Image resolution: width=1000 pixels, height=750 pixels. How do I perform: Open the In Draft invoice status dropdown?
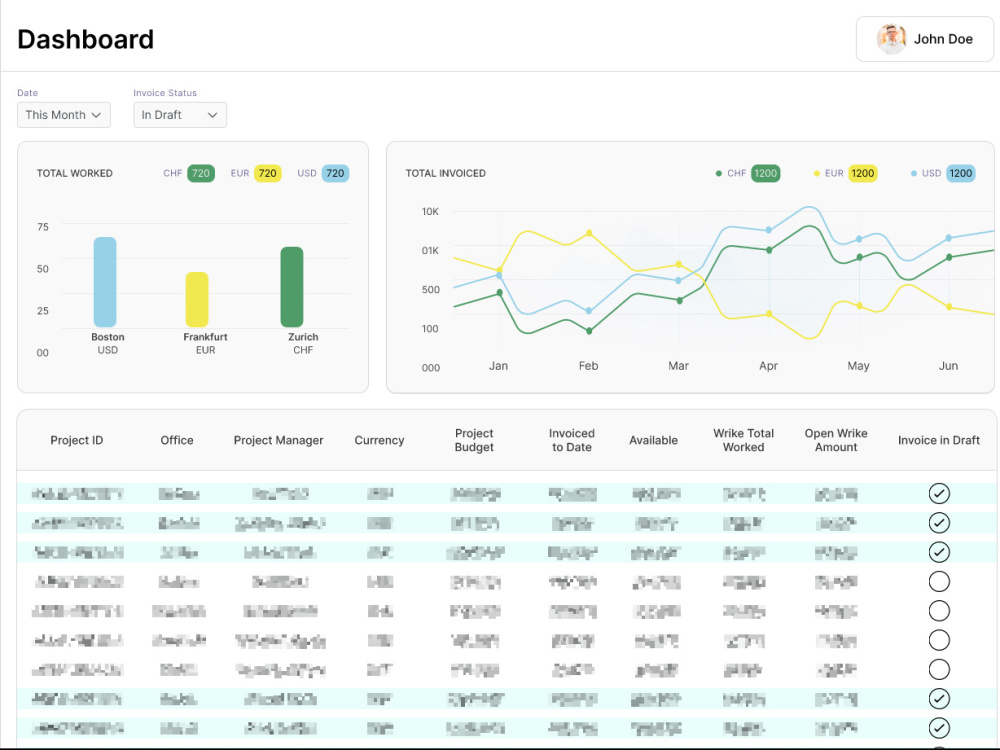coord(180,115)
